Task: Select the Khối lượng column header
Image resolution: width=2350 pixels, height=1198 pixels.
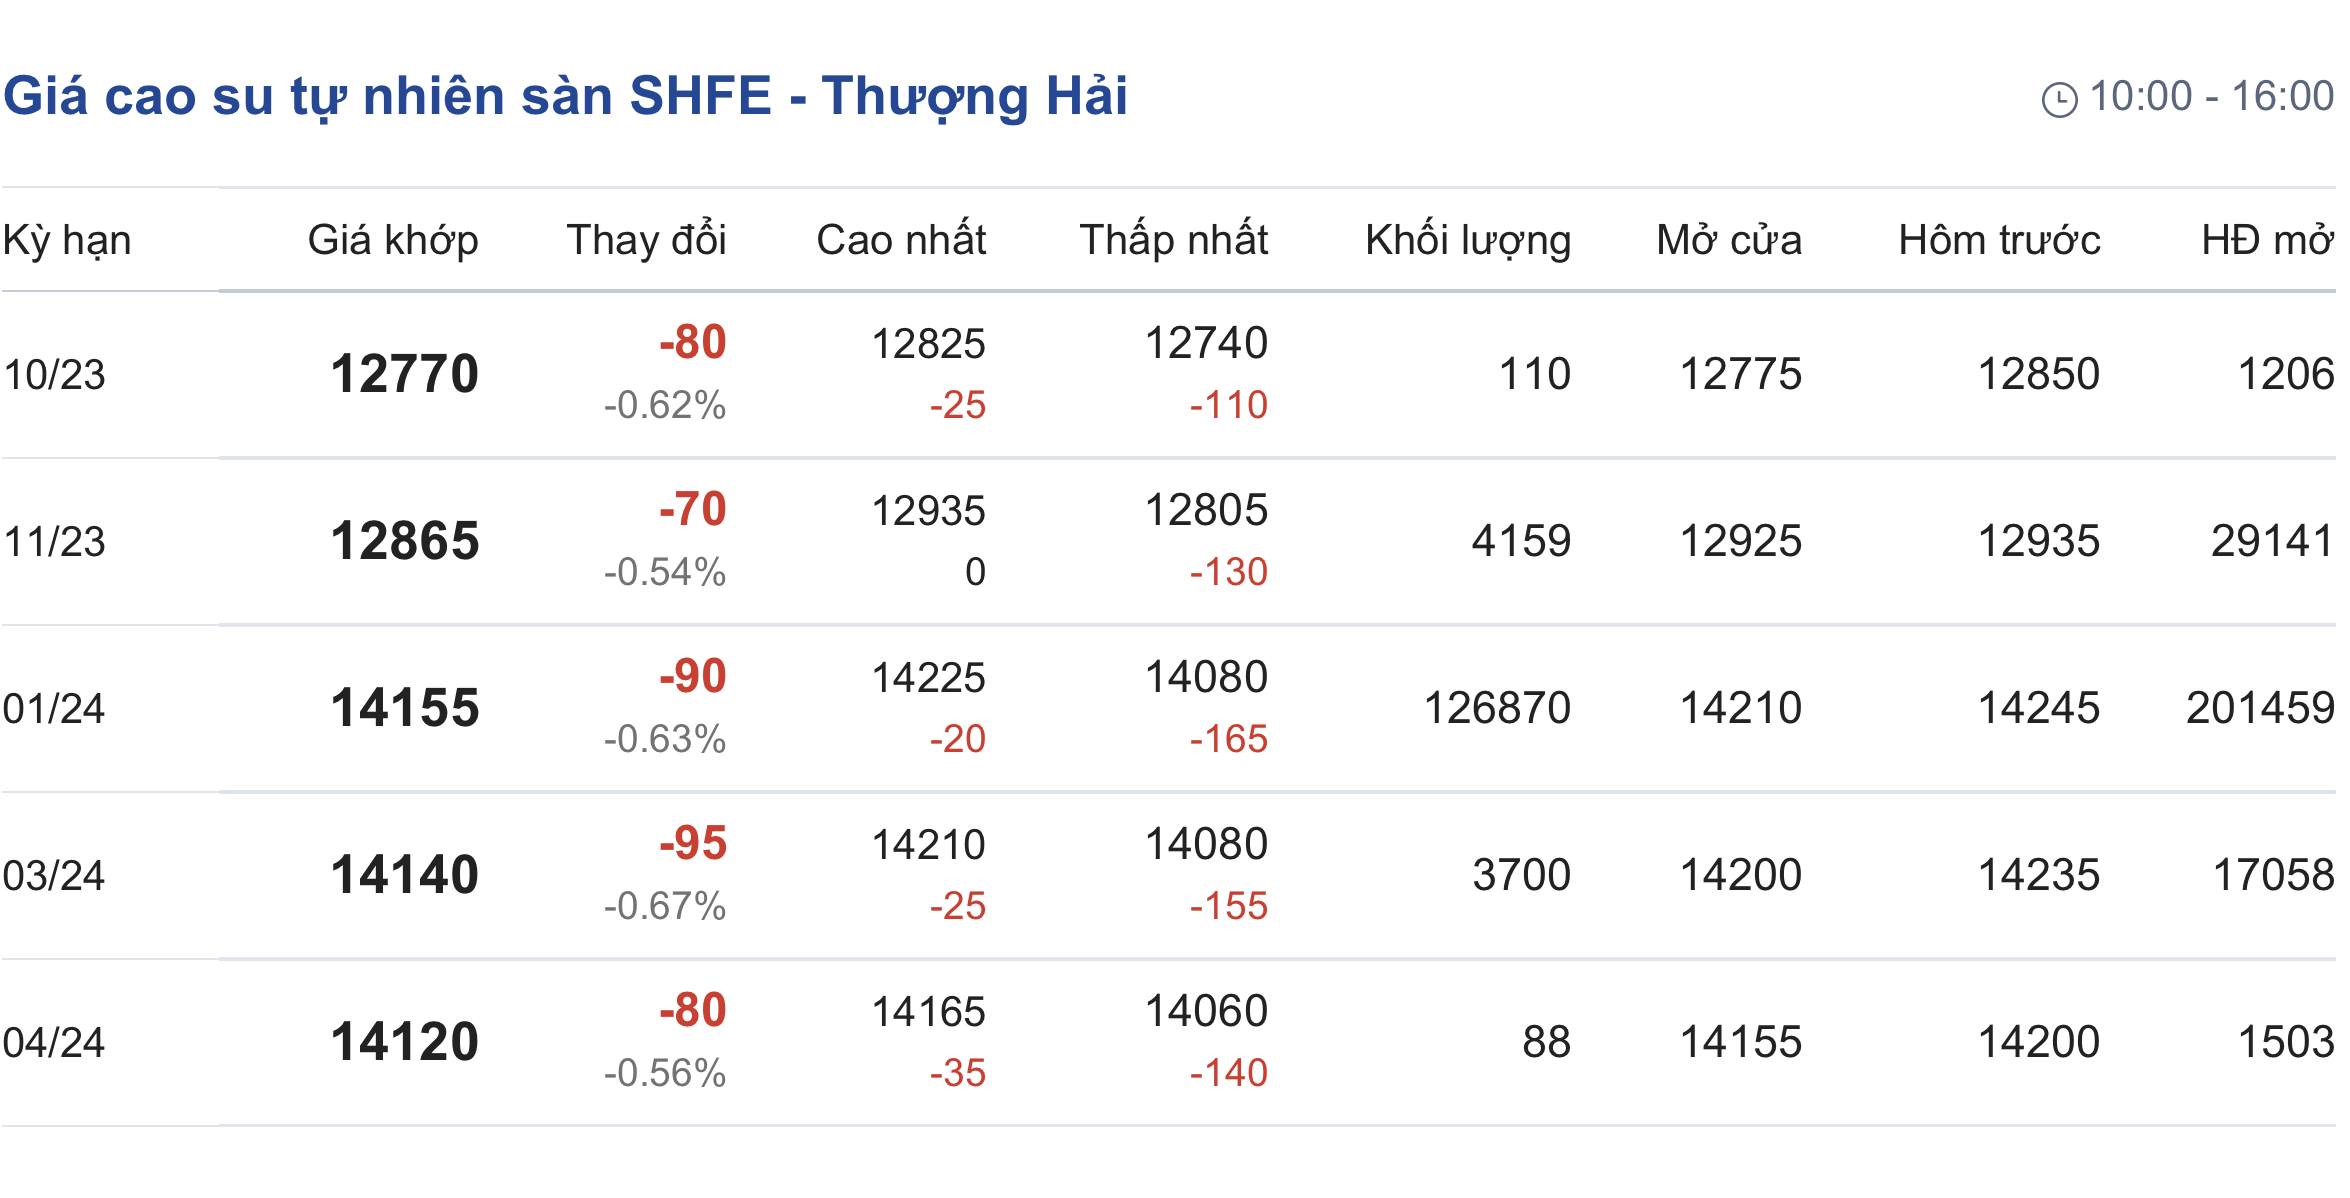Action: [x=1468, y=241]
